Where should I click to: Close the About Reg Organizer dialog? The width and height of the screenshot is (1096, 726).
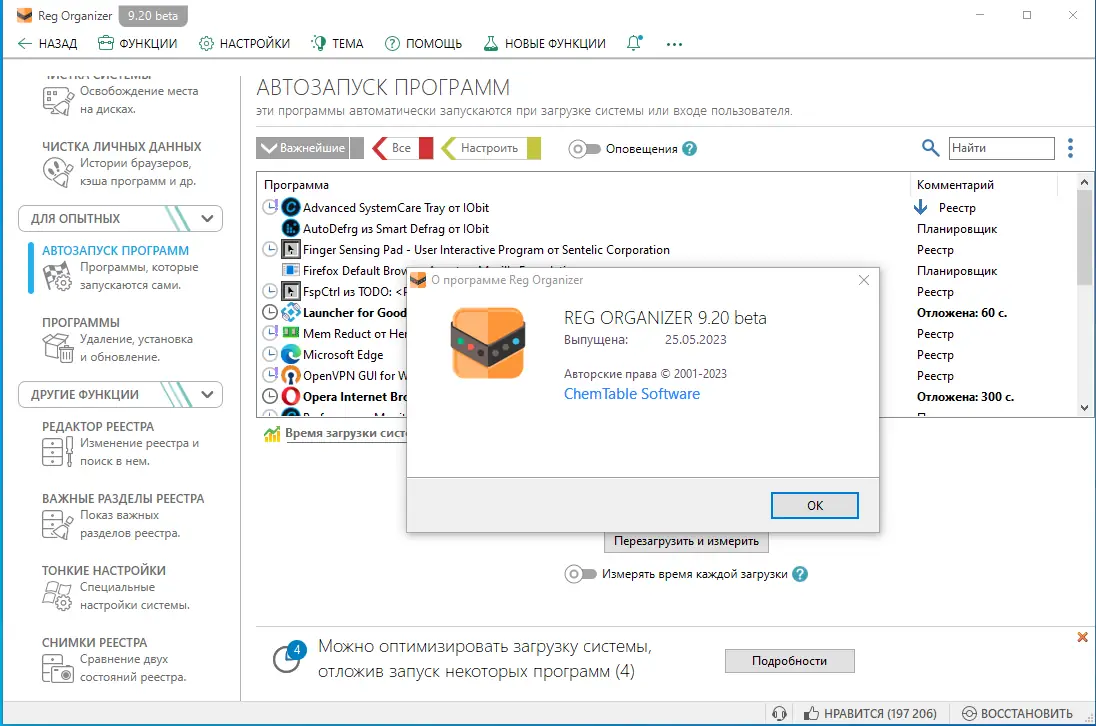pyautogui.click(x=864, y=280)
